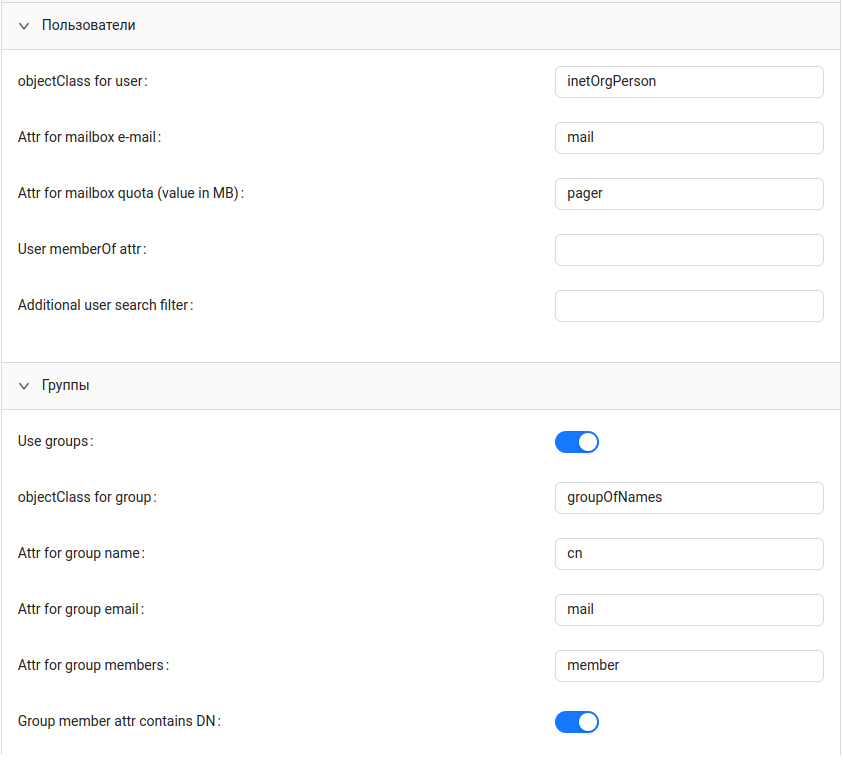This screenshot has width=843, height=767.
Task: Click the 'objectClass for user' label text
Action: point(82,81)
